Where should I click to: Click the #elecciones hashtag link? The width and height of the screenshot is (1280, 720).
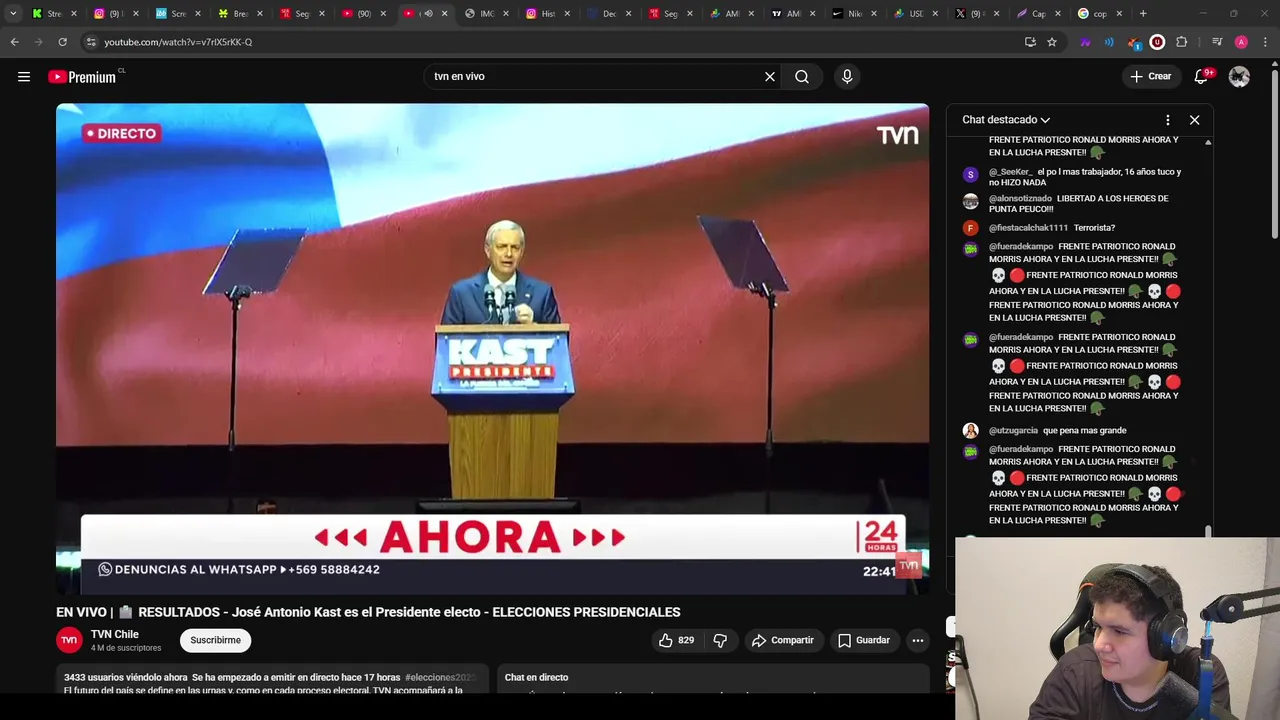tap(440, 677)
